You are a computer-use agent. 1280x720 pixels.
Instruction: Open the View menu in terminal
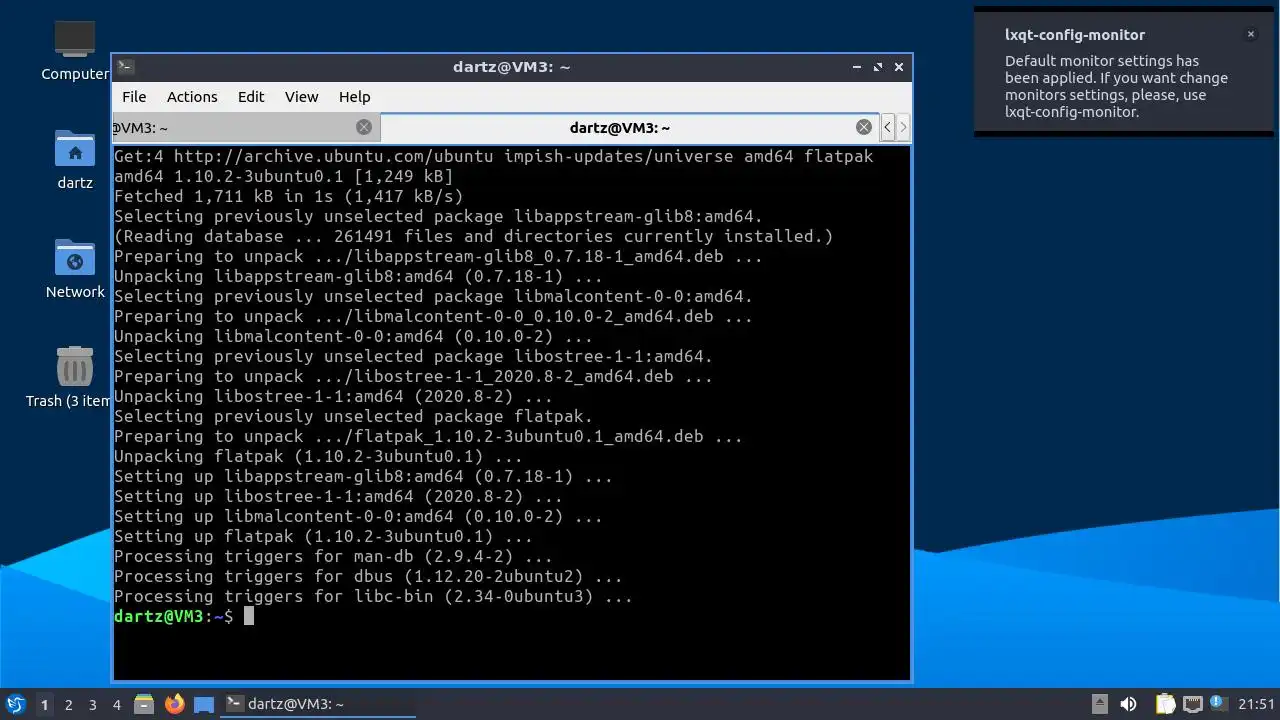click(301, 97)
